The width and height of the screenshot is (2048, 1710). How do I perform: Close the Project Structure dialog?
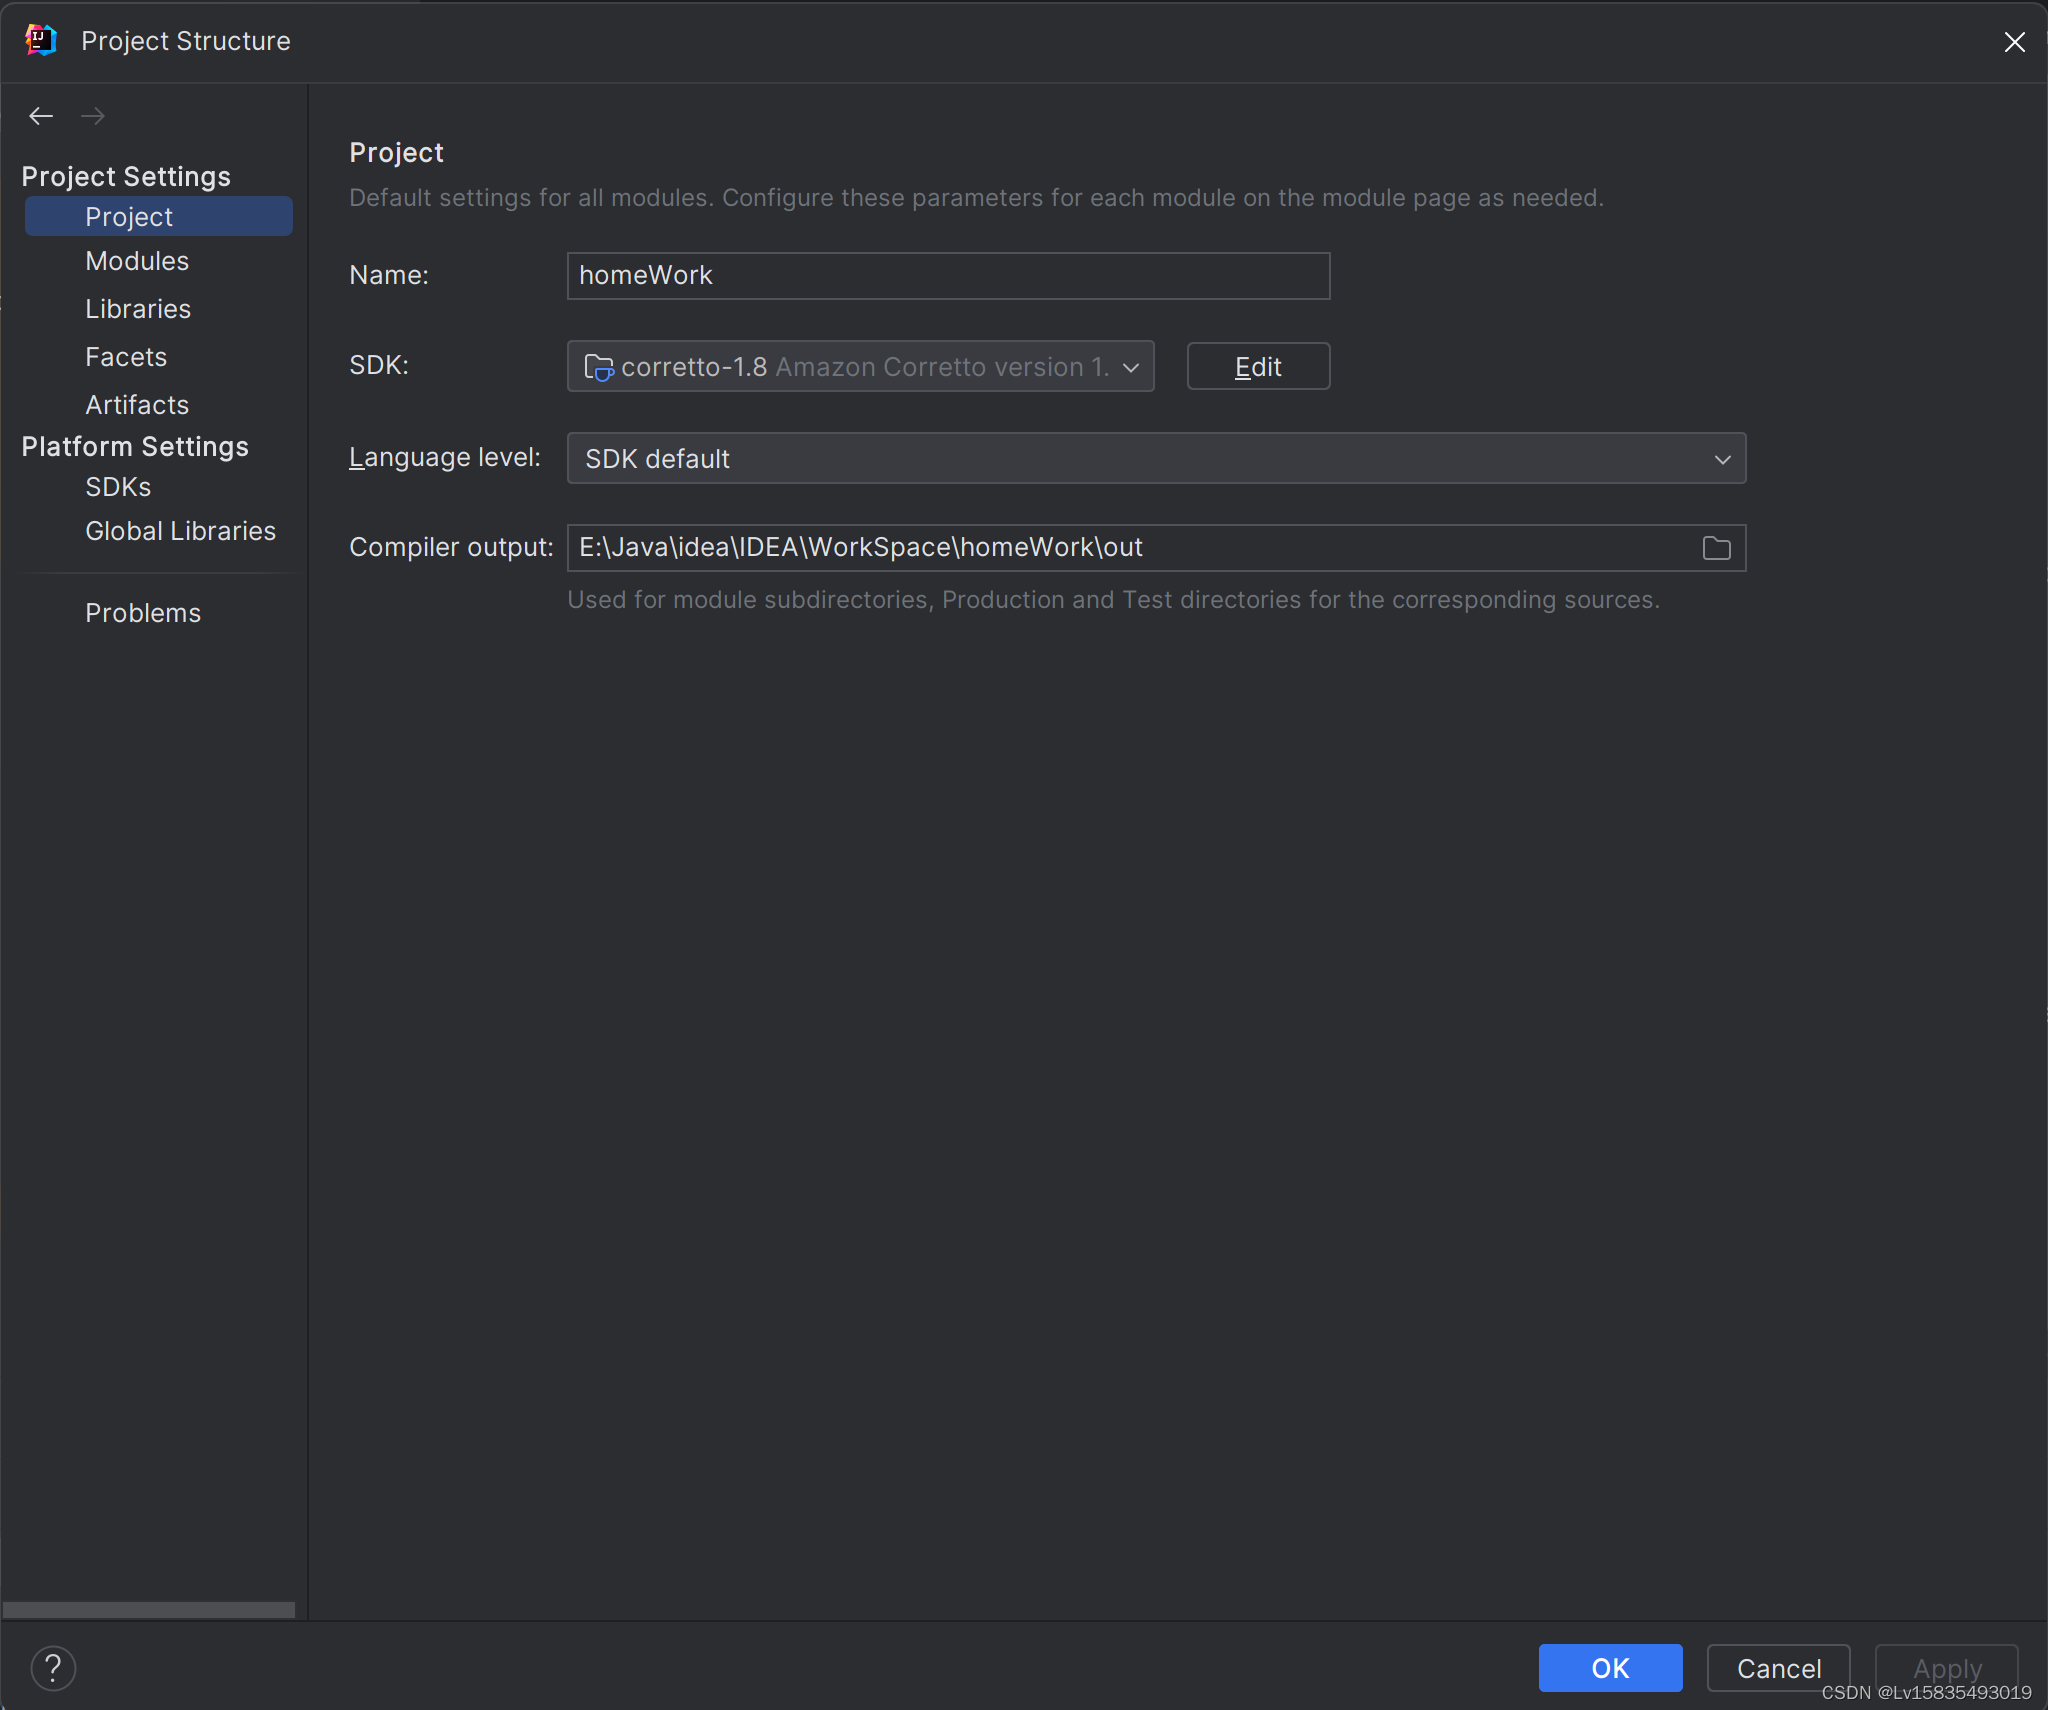click(x=2014, y=42)
